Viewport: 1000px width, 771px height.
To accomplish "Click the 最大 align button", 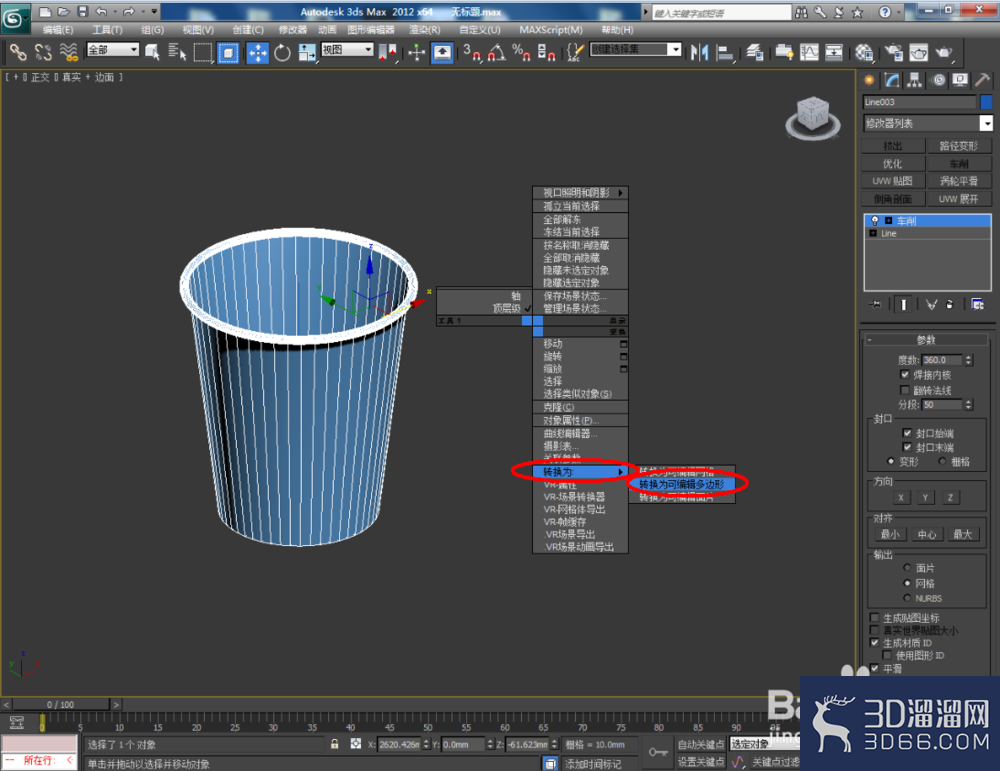I will [x=962, y=534].
